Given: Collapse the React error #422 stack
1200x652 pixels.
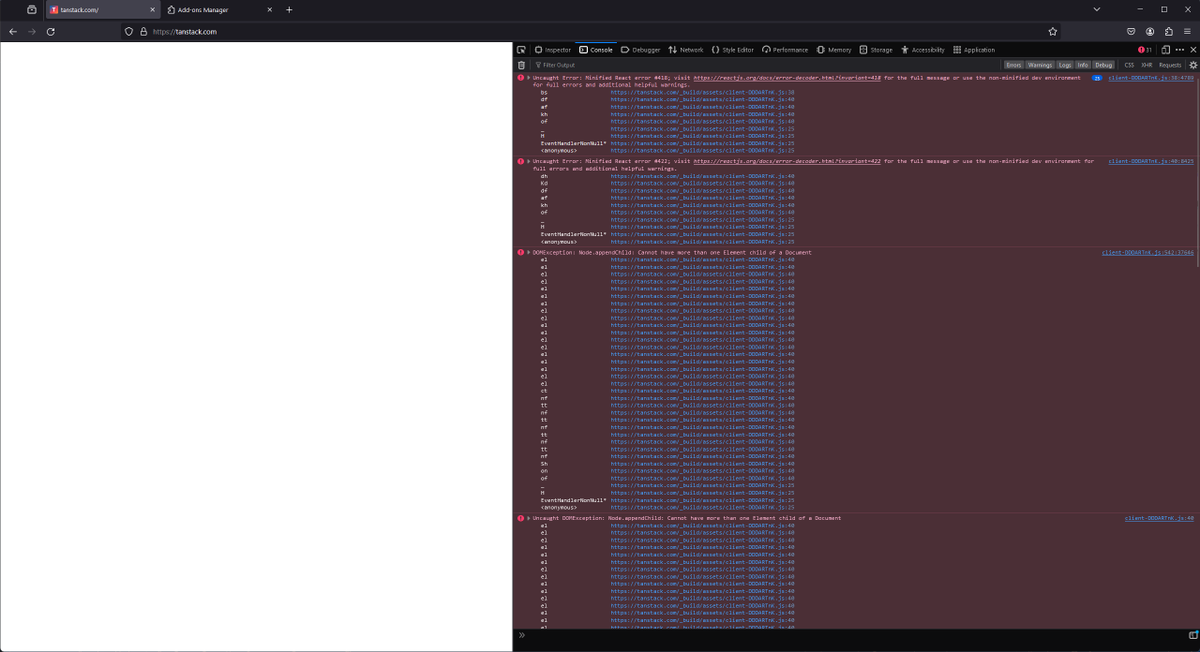Looking at the screenshot, I should pos(528,161).
